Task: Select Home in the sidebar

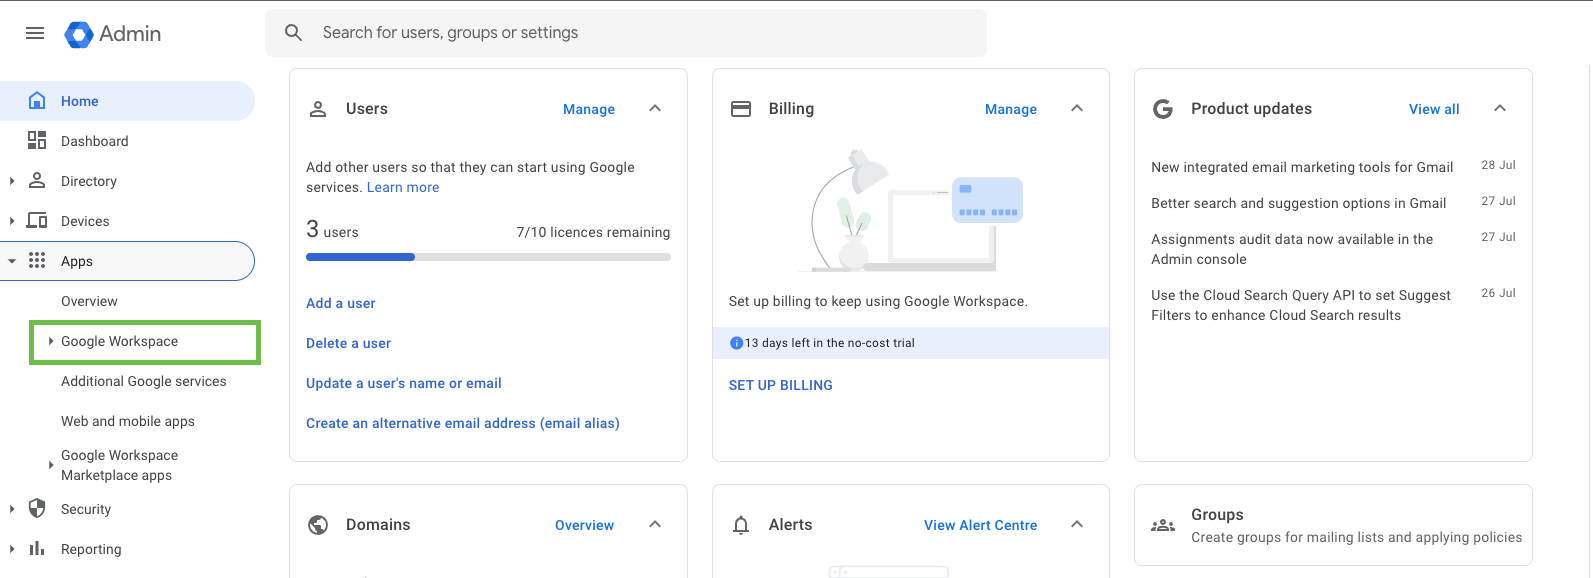Action: coord(127,101)
